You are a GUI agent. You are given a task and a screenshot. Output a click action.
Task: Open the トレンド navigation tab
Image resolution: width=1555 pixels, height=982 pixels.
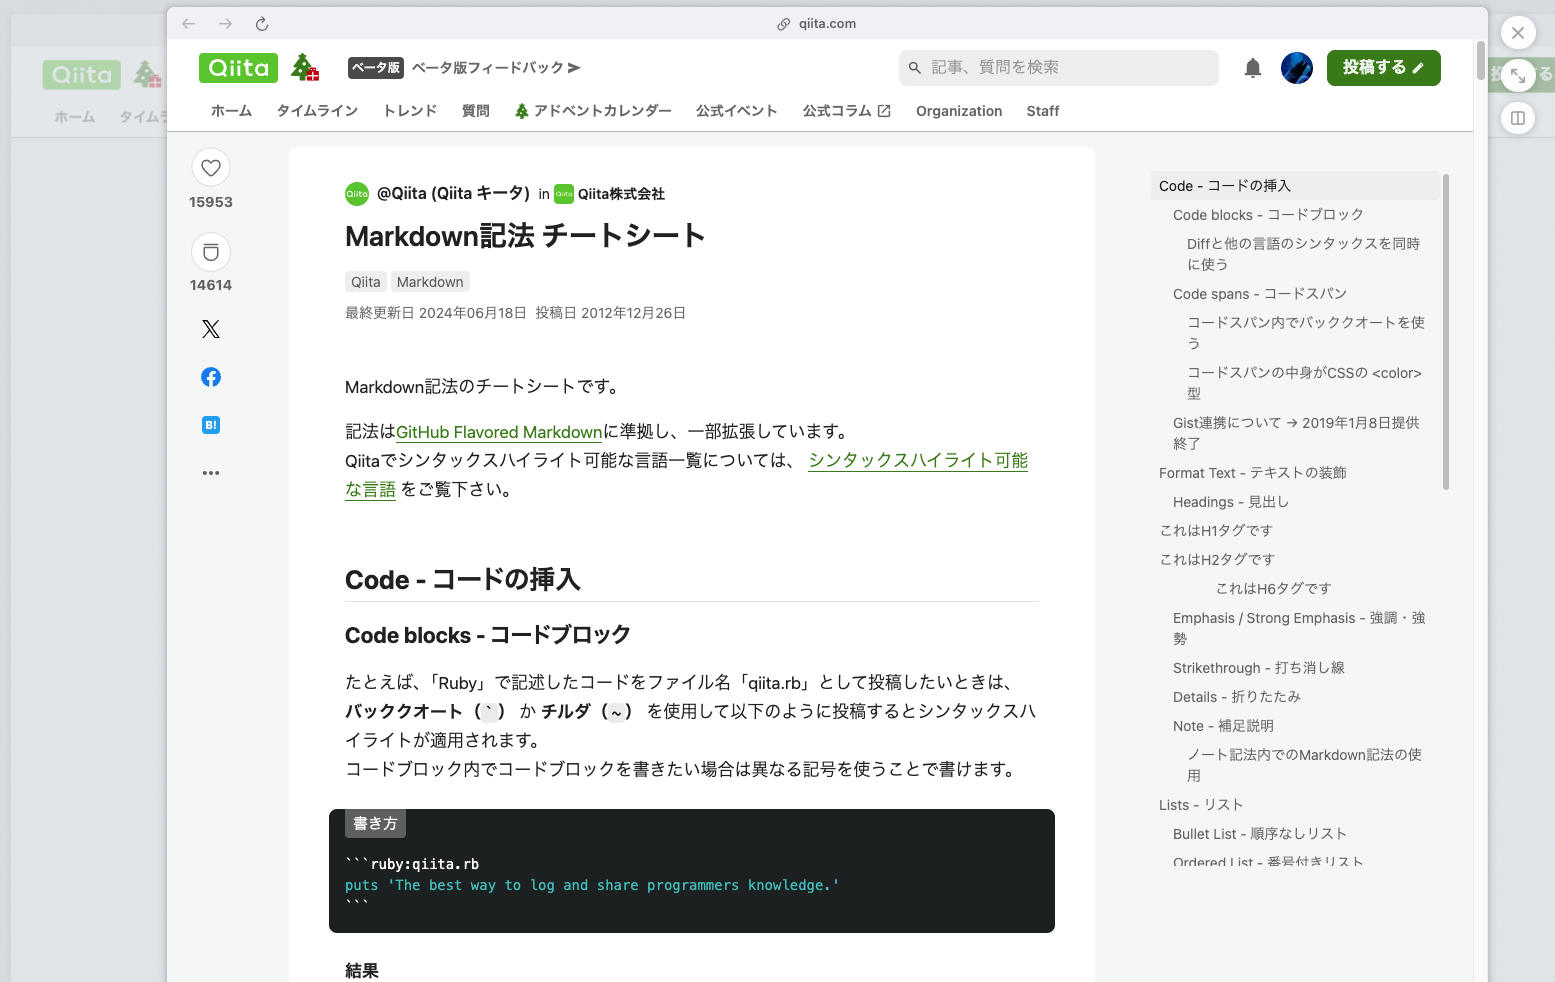408,111
